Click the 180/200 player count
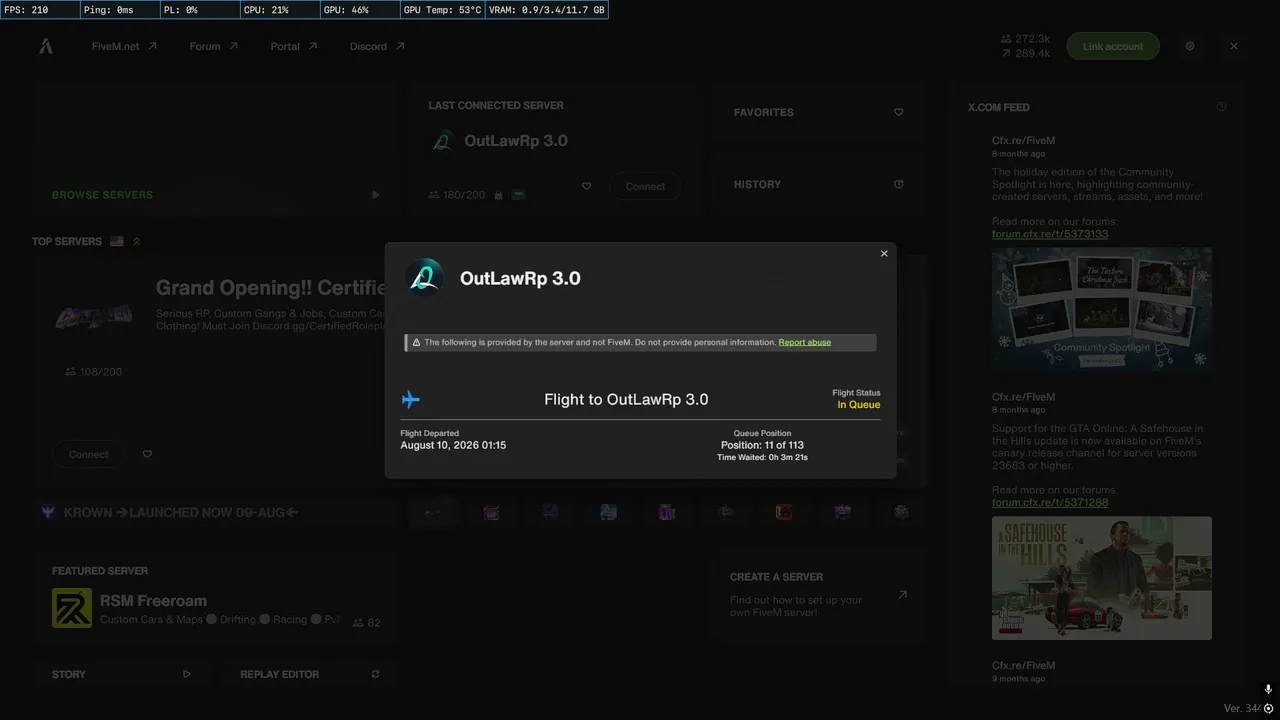 pyautogui.click(x=456, y=195)
